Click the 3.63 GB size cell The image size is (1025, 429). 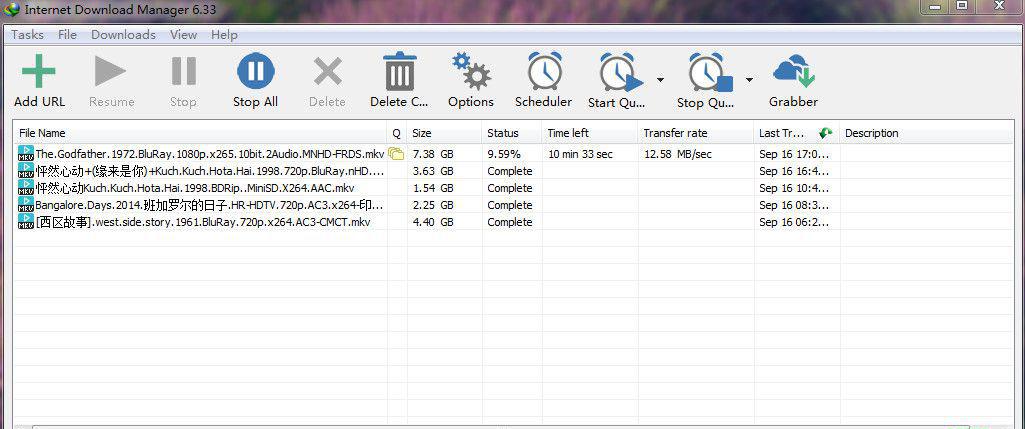click(433, 171)
